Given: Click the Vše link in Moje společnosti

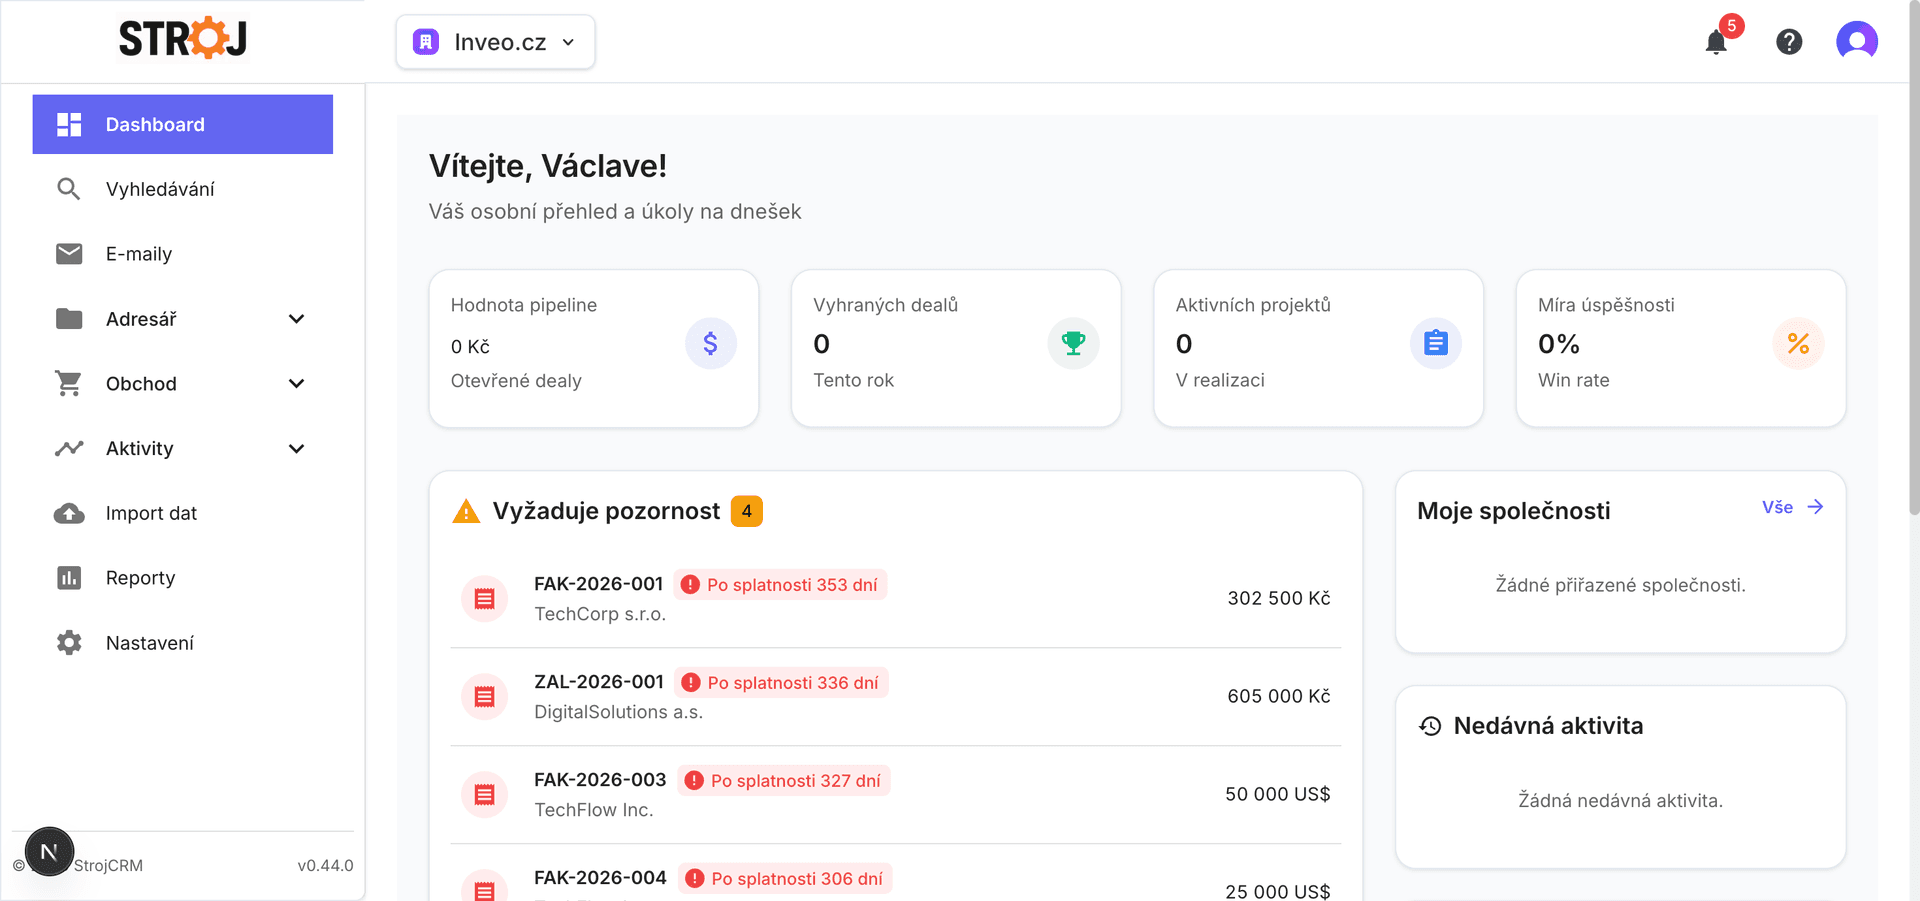Looking at the screenshot, I should click(x=1791, y=508).
